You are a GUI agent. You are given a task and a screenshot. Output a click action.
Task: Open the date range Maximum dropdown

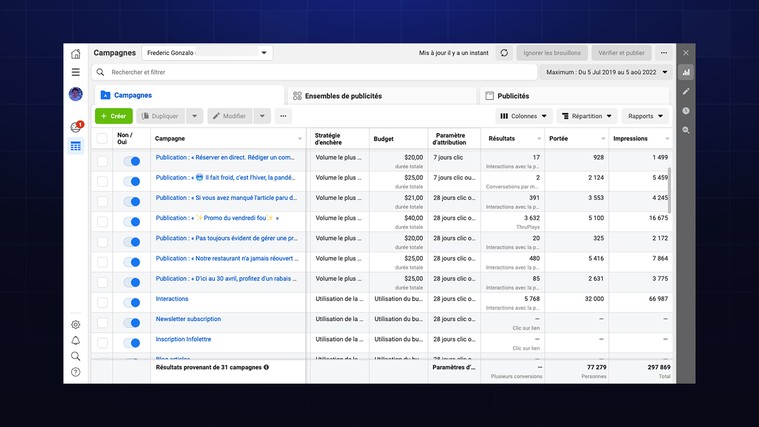click(x=604, y=72)
